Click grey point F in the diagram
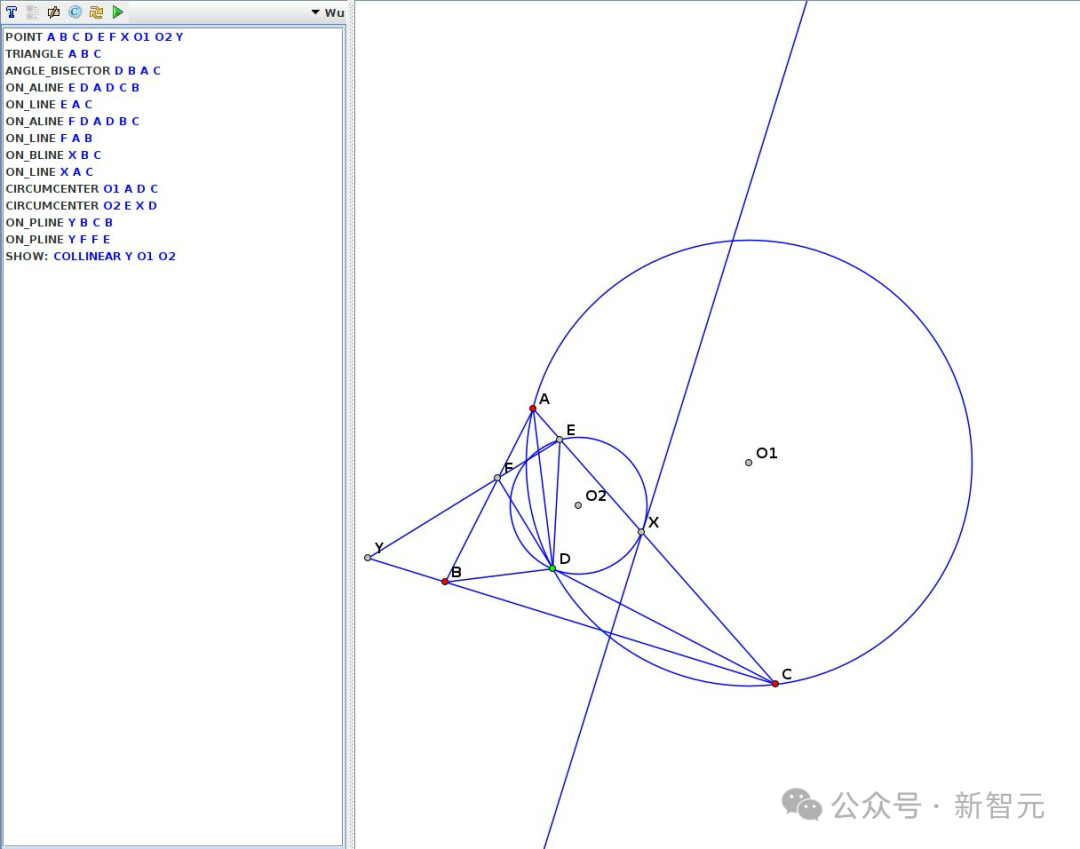Screen dimensions: 1080x849 tap(497, 478)
